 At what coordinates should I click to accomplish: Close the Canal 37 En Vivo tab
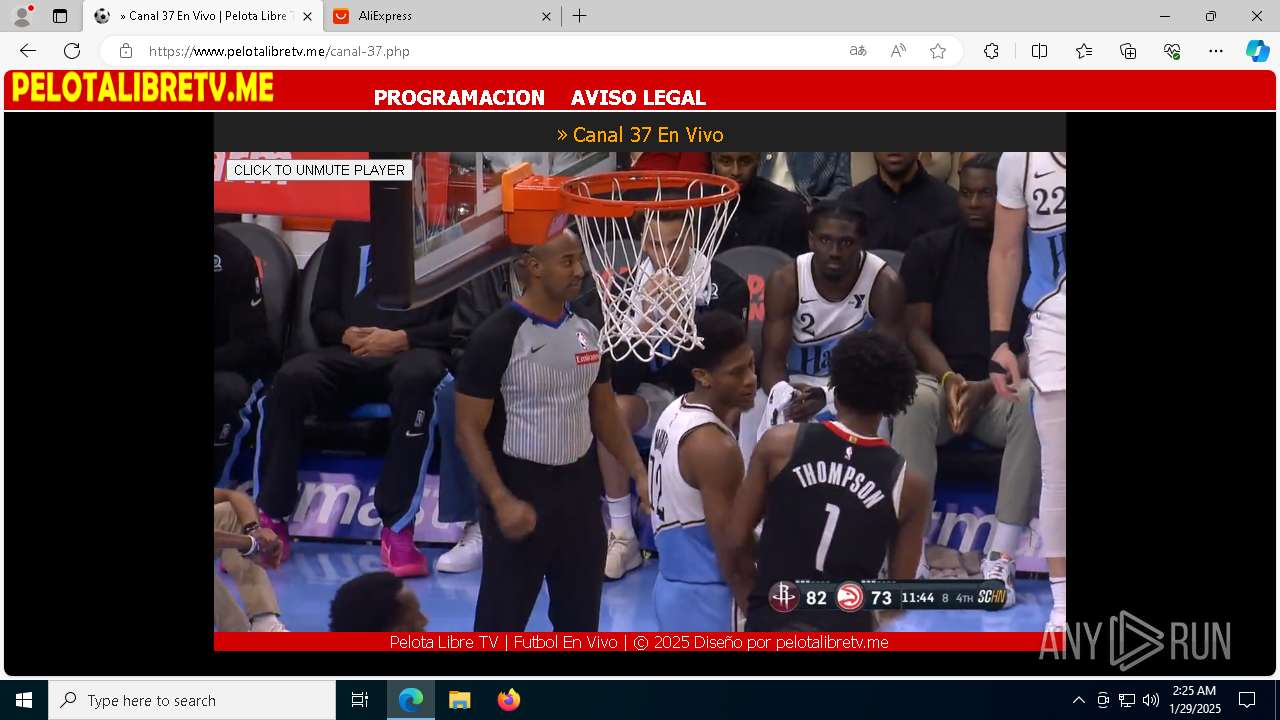click(307, 16)
